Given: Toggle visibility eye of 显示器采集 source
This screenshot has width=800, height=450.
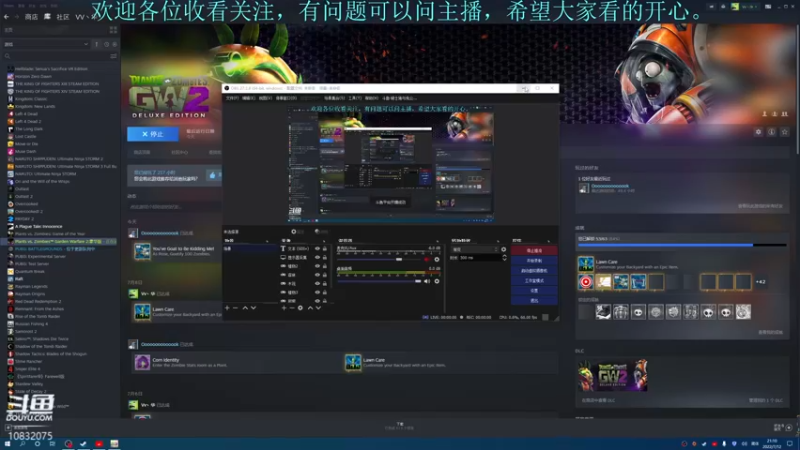Looking at the screenshot, I should [317, 258].
